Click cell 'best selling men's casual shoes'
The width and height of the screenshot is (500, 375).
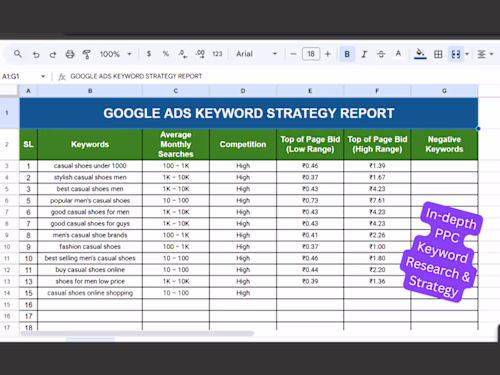(90, 258)
